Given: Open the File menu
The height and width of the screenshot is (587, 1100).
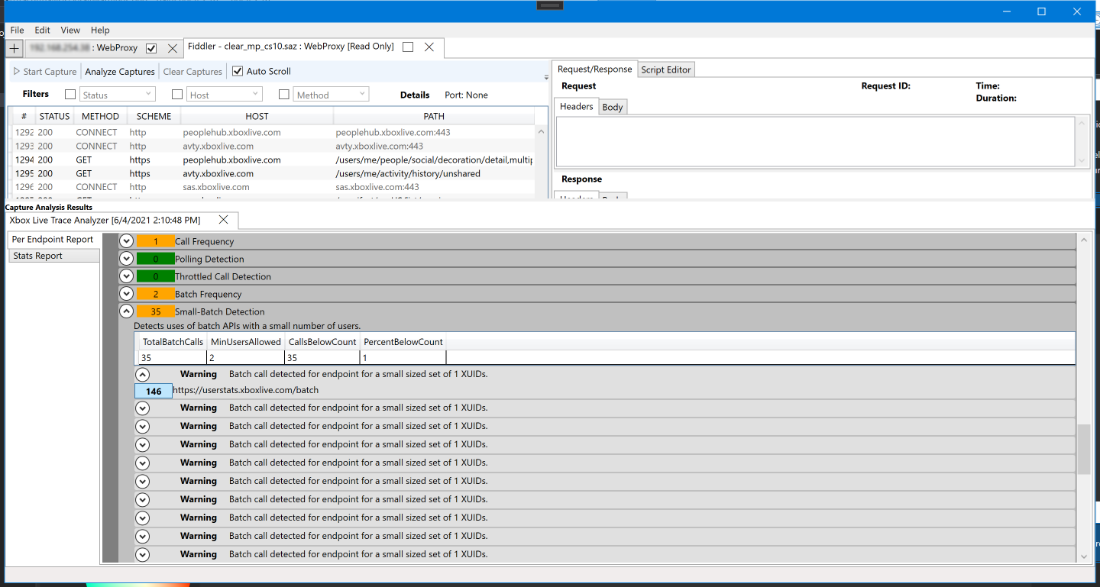Looking at the screenshot, I should [x=18, y=30].
